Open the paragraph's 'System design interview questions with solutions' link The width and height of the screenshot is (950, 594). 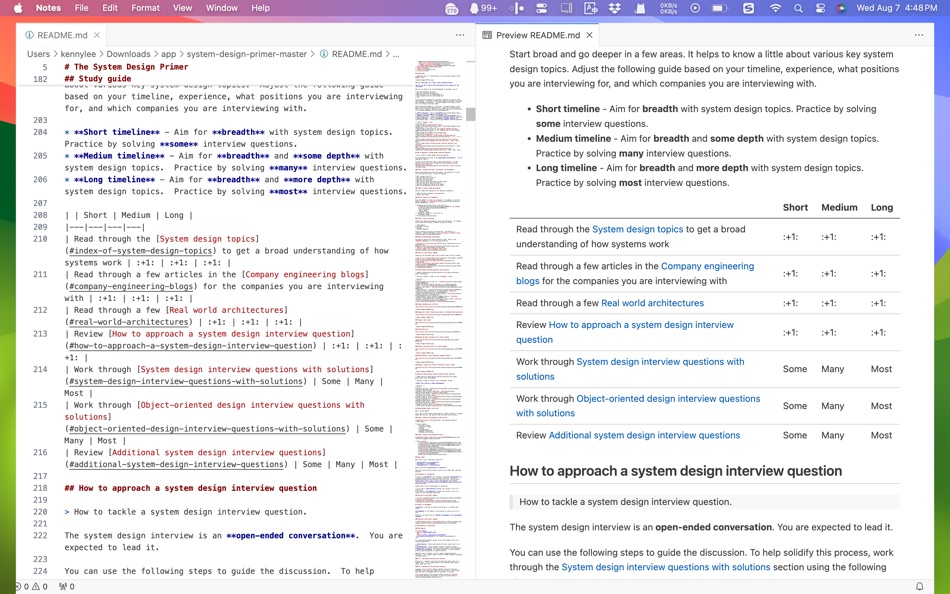click(666, 567)
